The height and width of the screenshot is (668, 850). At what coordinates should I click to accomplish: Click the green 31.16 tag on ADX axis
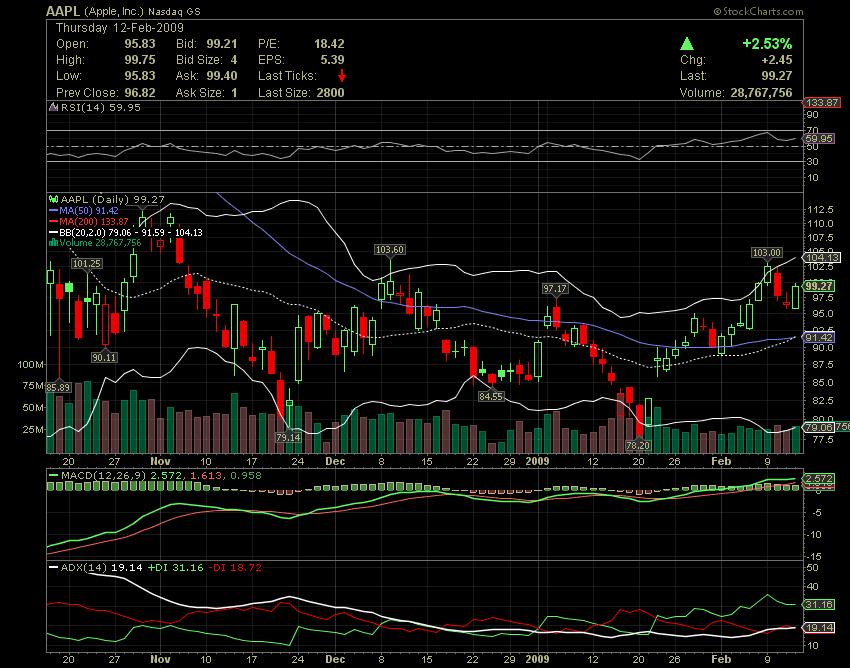pos(819,604)
